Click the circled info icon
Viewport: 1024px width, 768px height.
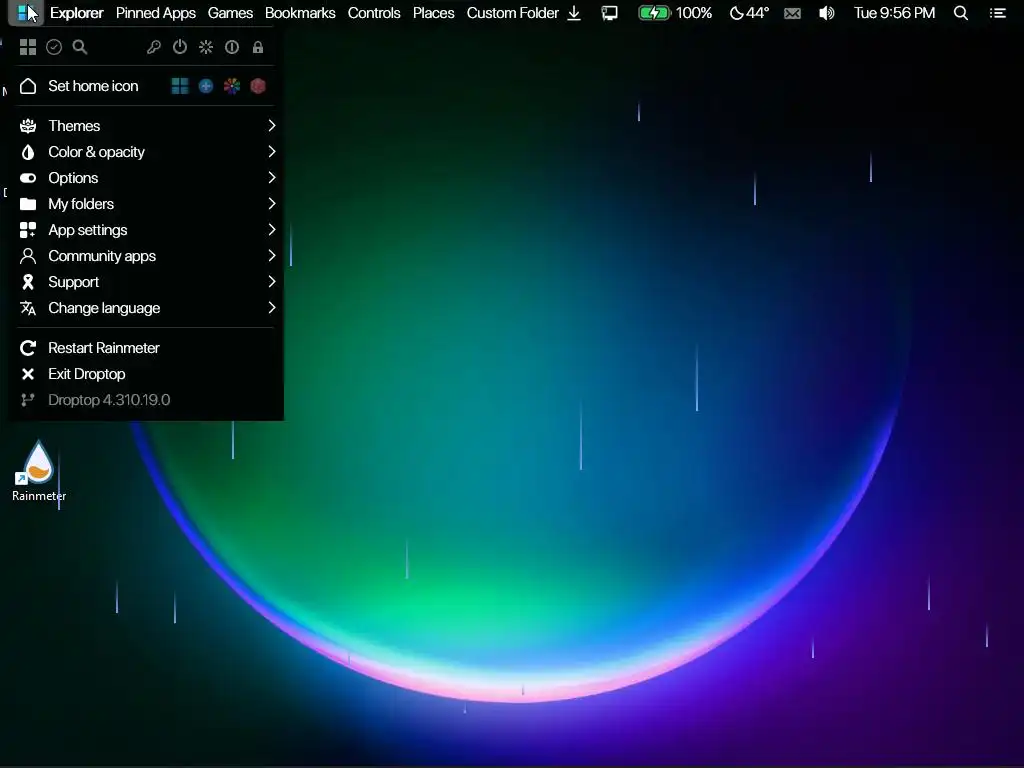[x=232, y=47]
